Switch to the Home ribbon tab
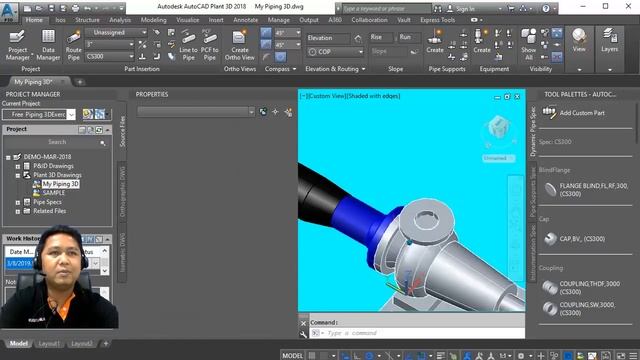640x360 pixels. click(x=34, y=20)
